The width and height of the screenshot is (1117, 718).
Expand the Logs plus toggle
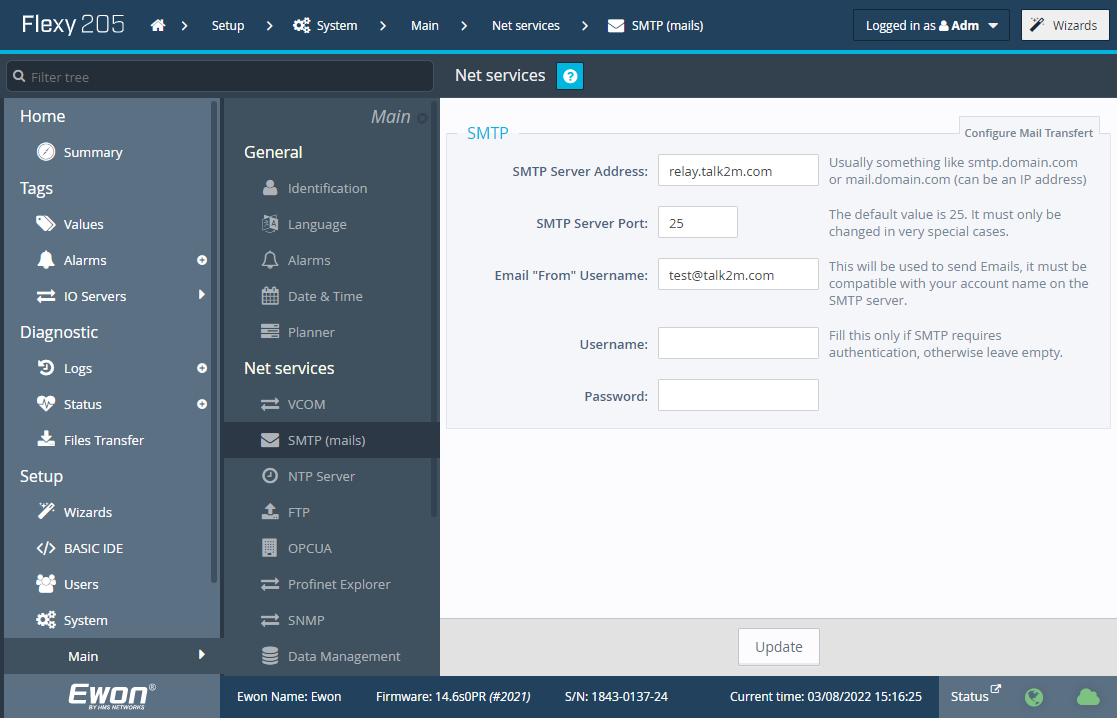point(202,368)
